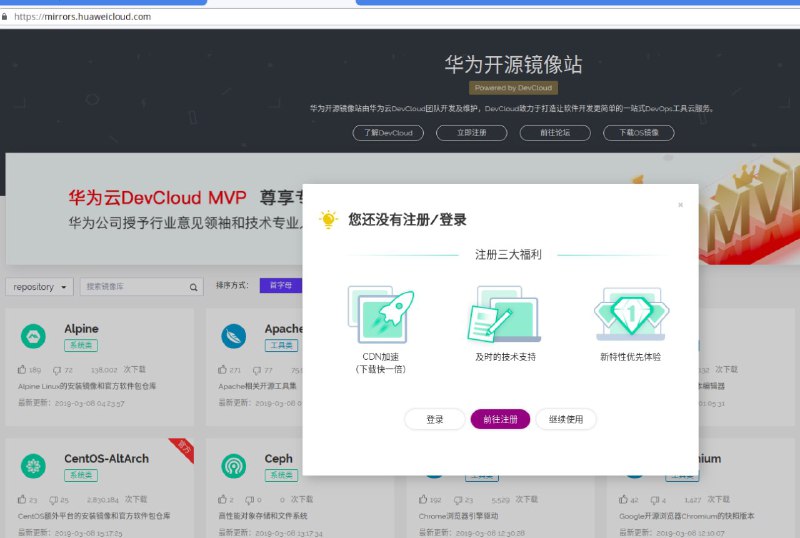Click the Ceph logo icon
The height and width of the screenshot is (538, 800).
[234, 466]
